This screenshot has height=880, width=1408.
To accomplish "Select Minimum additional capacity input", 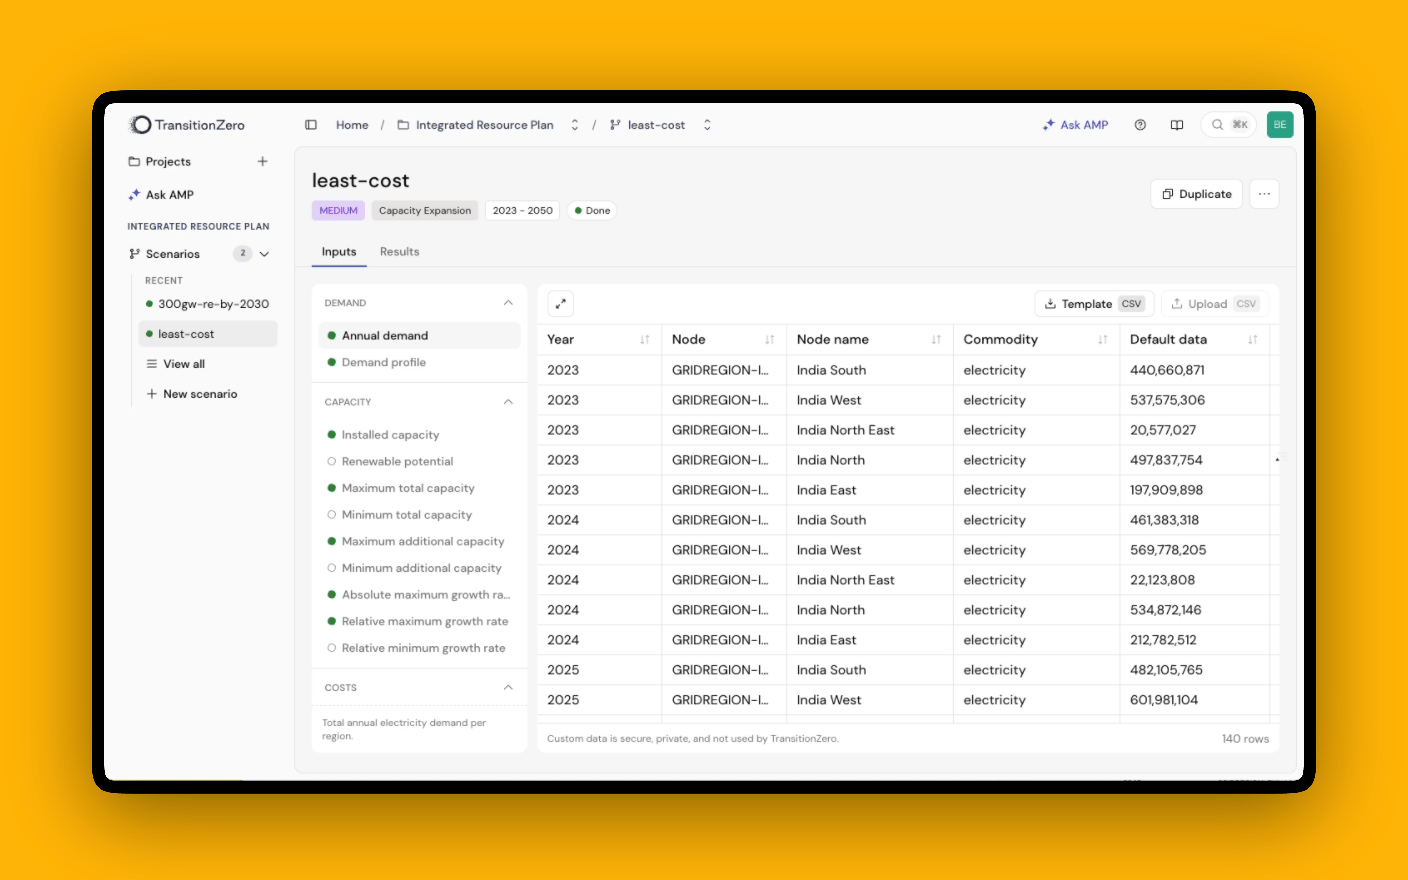I will click(420, 568).
